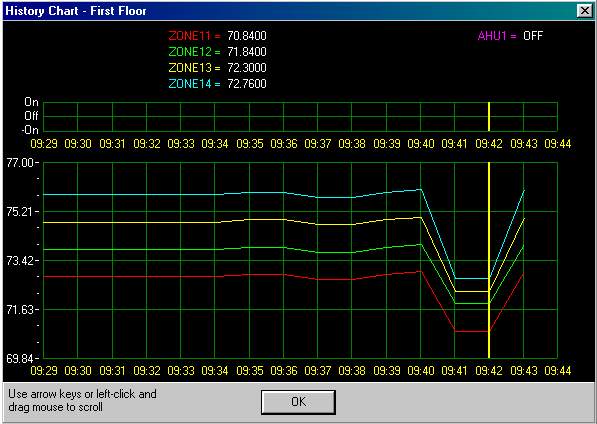Click the 75.21 y-axis label
The width and height of the screenshot is (597, 424).
21,212
